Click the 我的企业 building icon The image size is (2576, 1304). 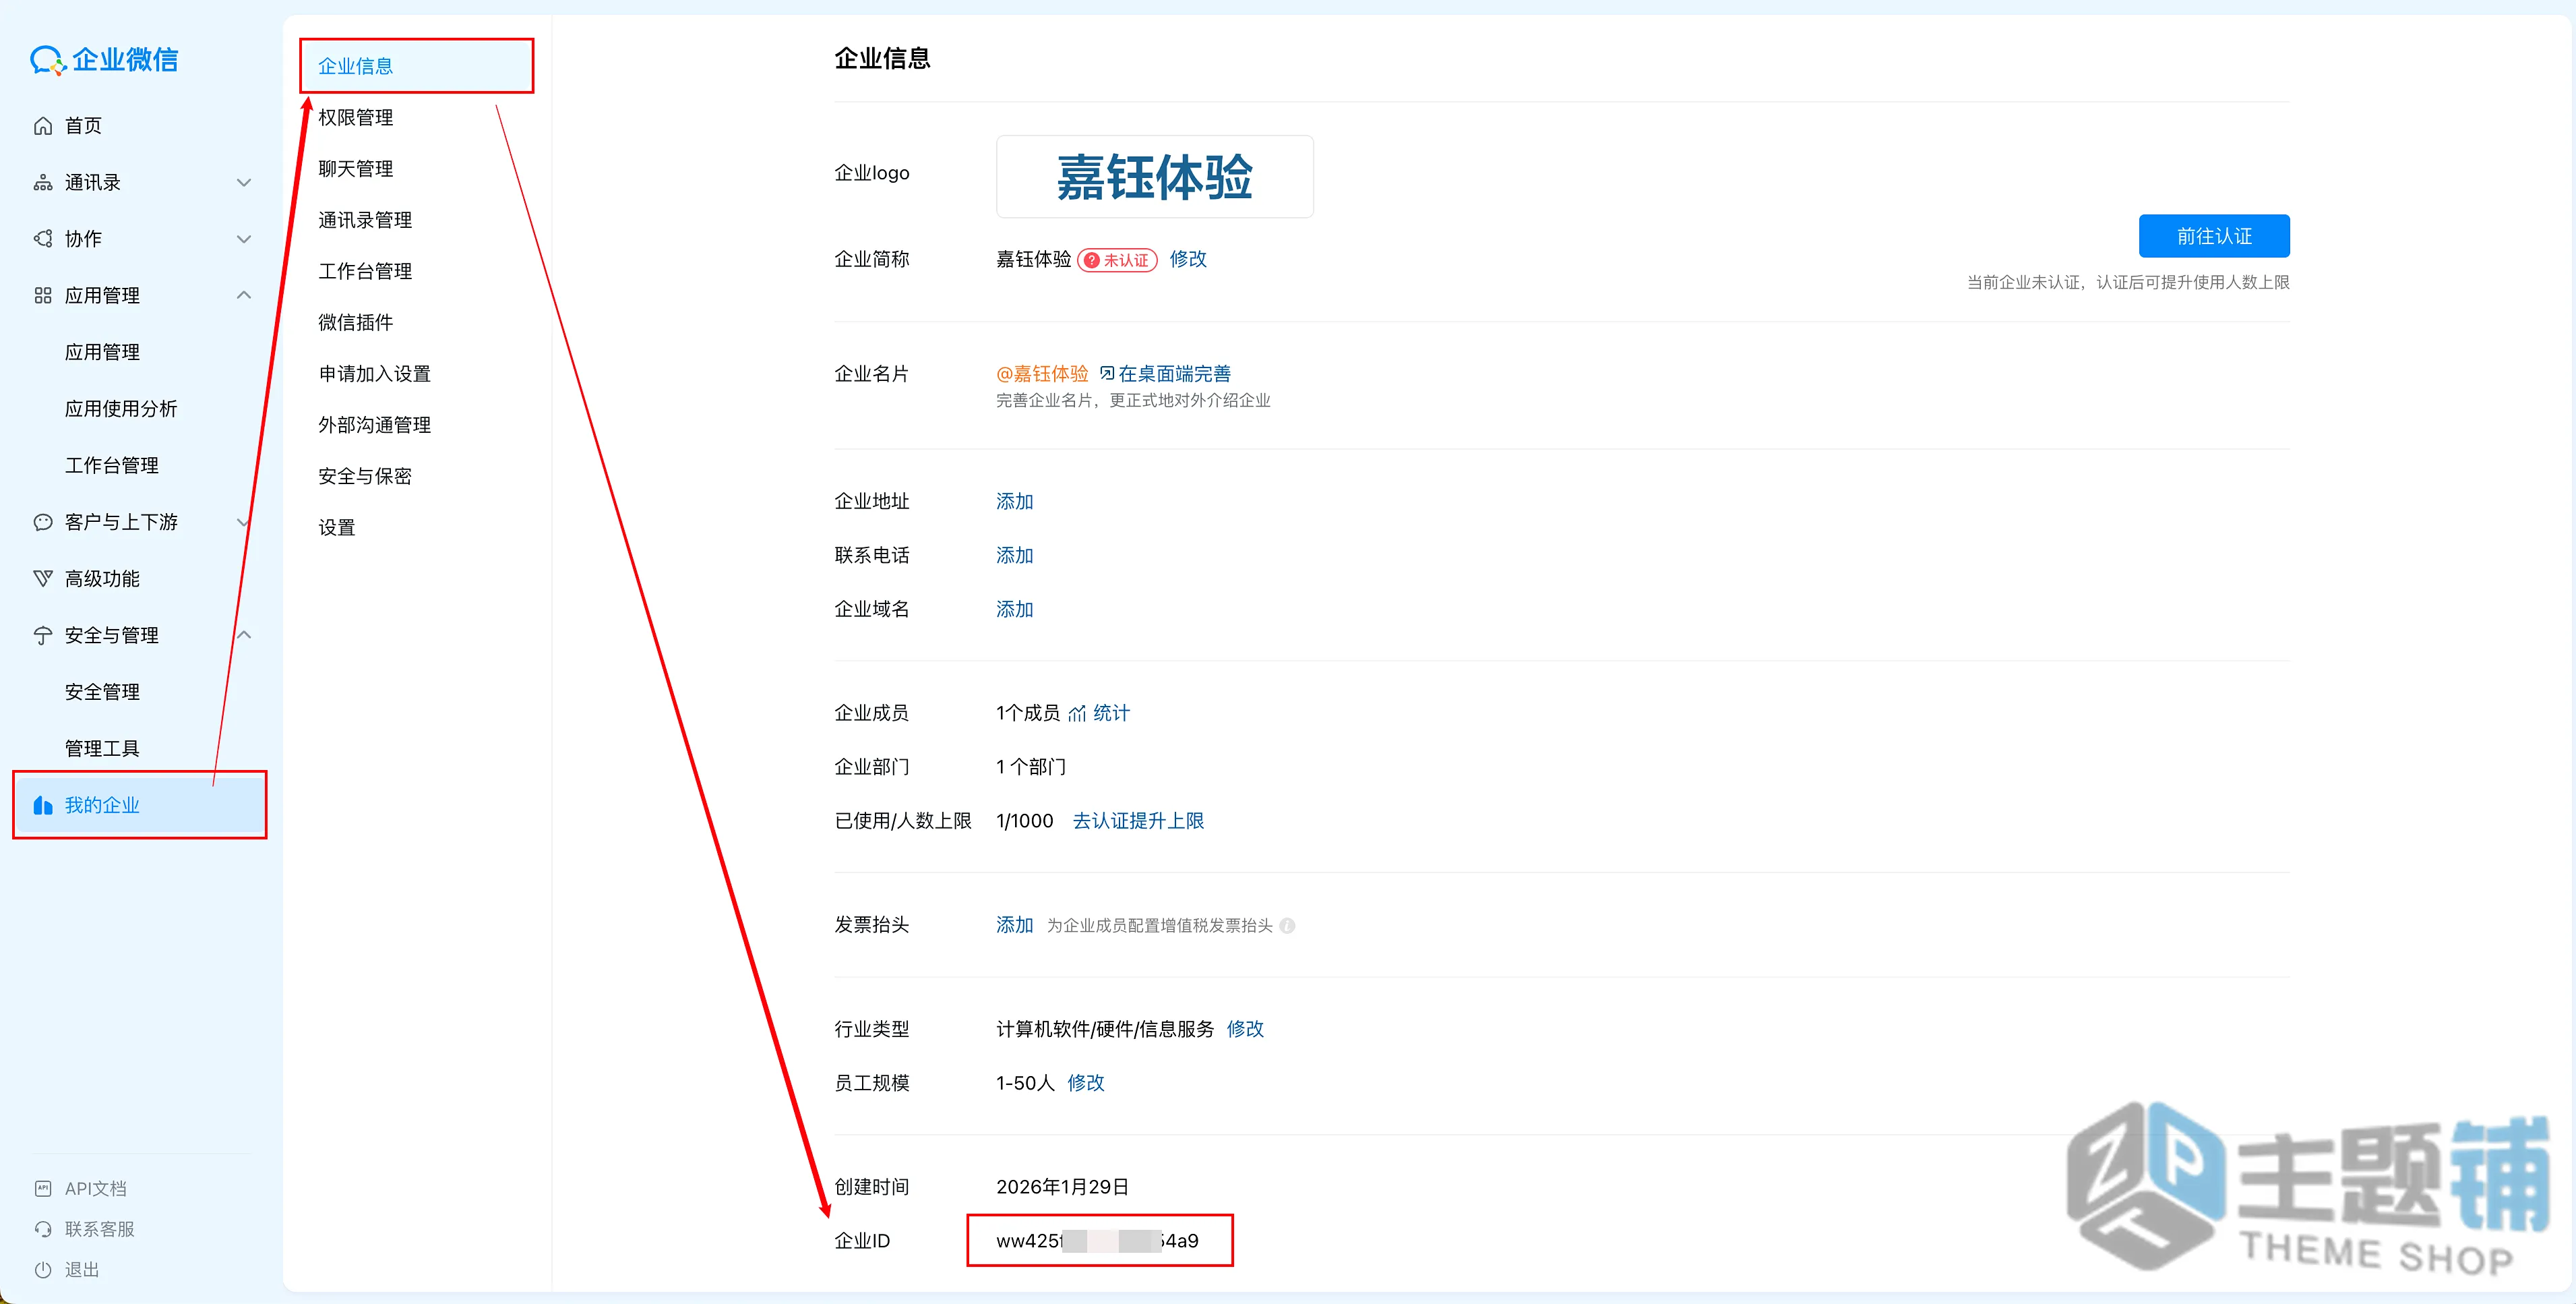click(43, 805)
